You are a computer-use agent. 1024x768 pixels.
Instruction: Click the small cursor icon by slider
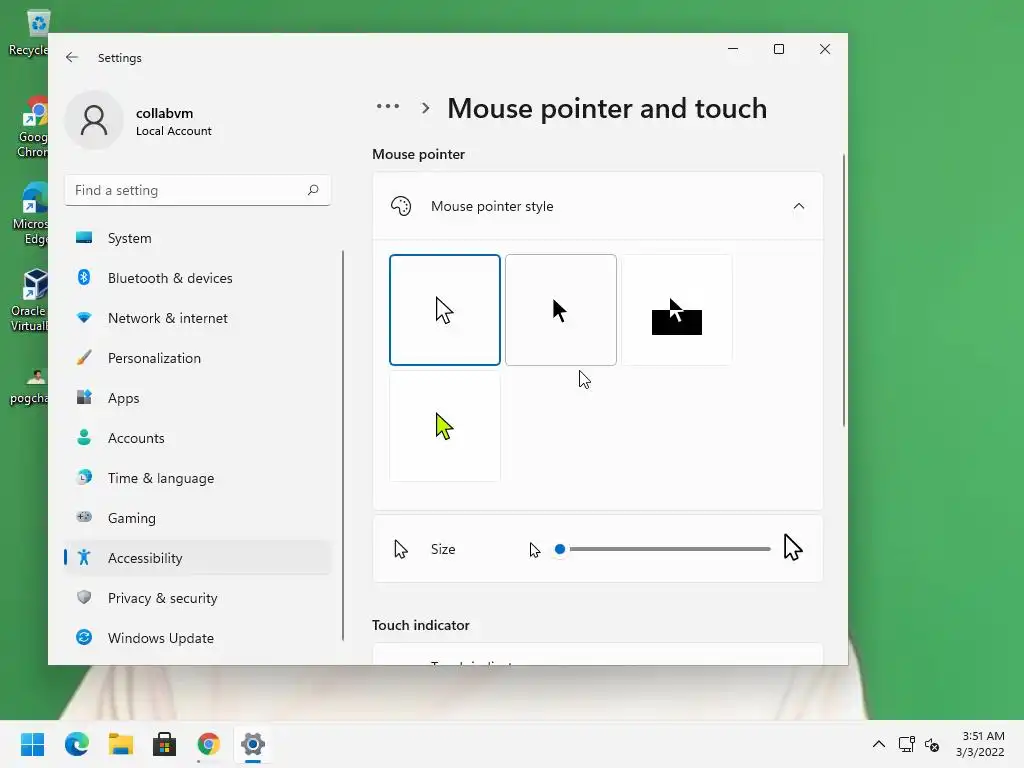tap(535, 550)
